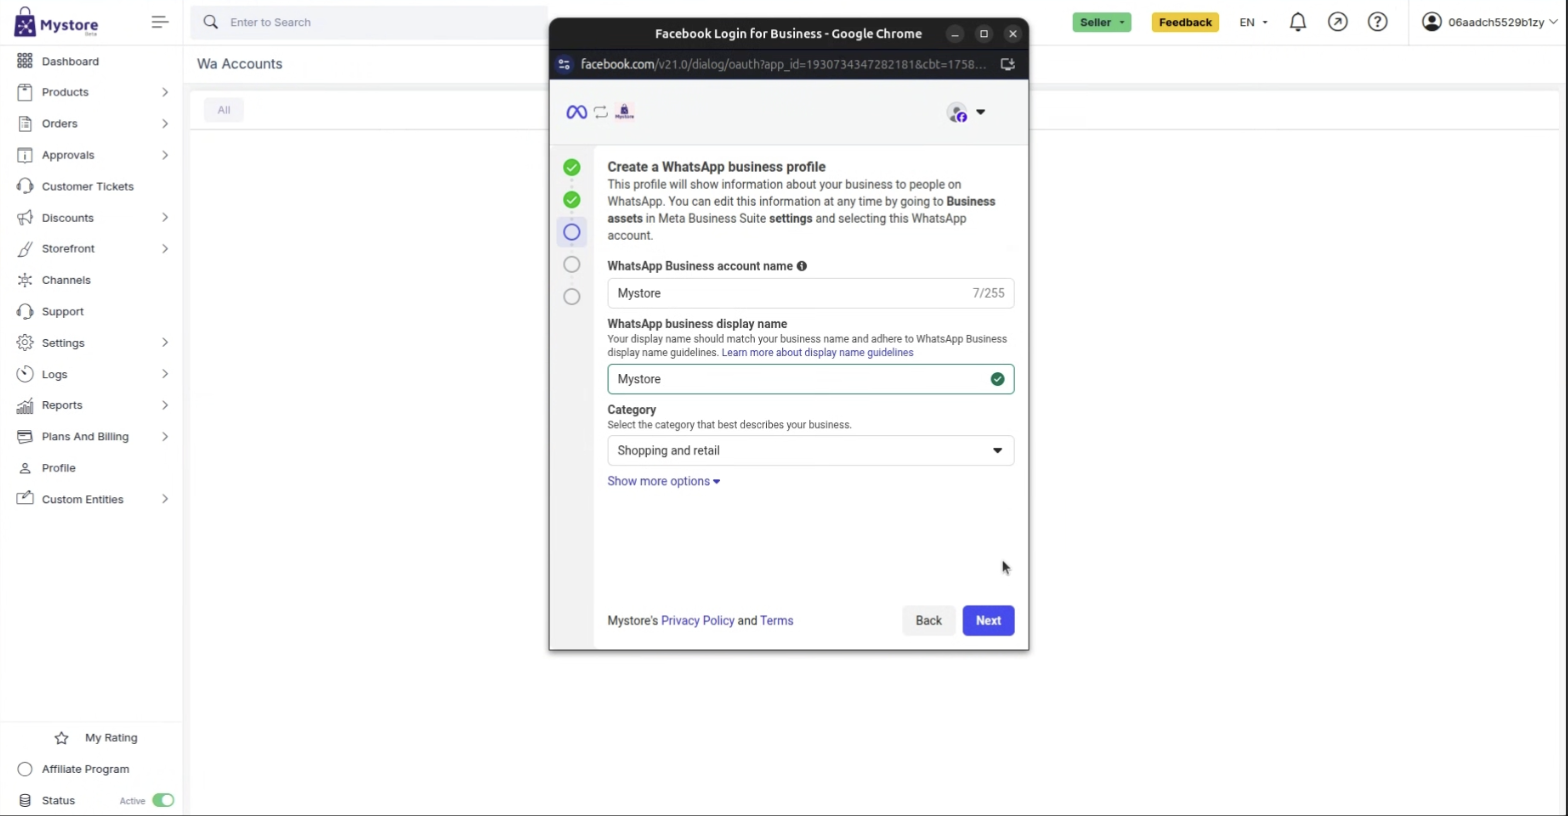Select the fourth step circle indicator
Screen dimensions: 1568x816
click(x=571, y=264)
